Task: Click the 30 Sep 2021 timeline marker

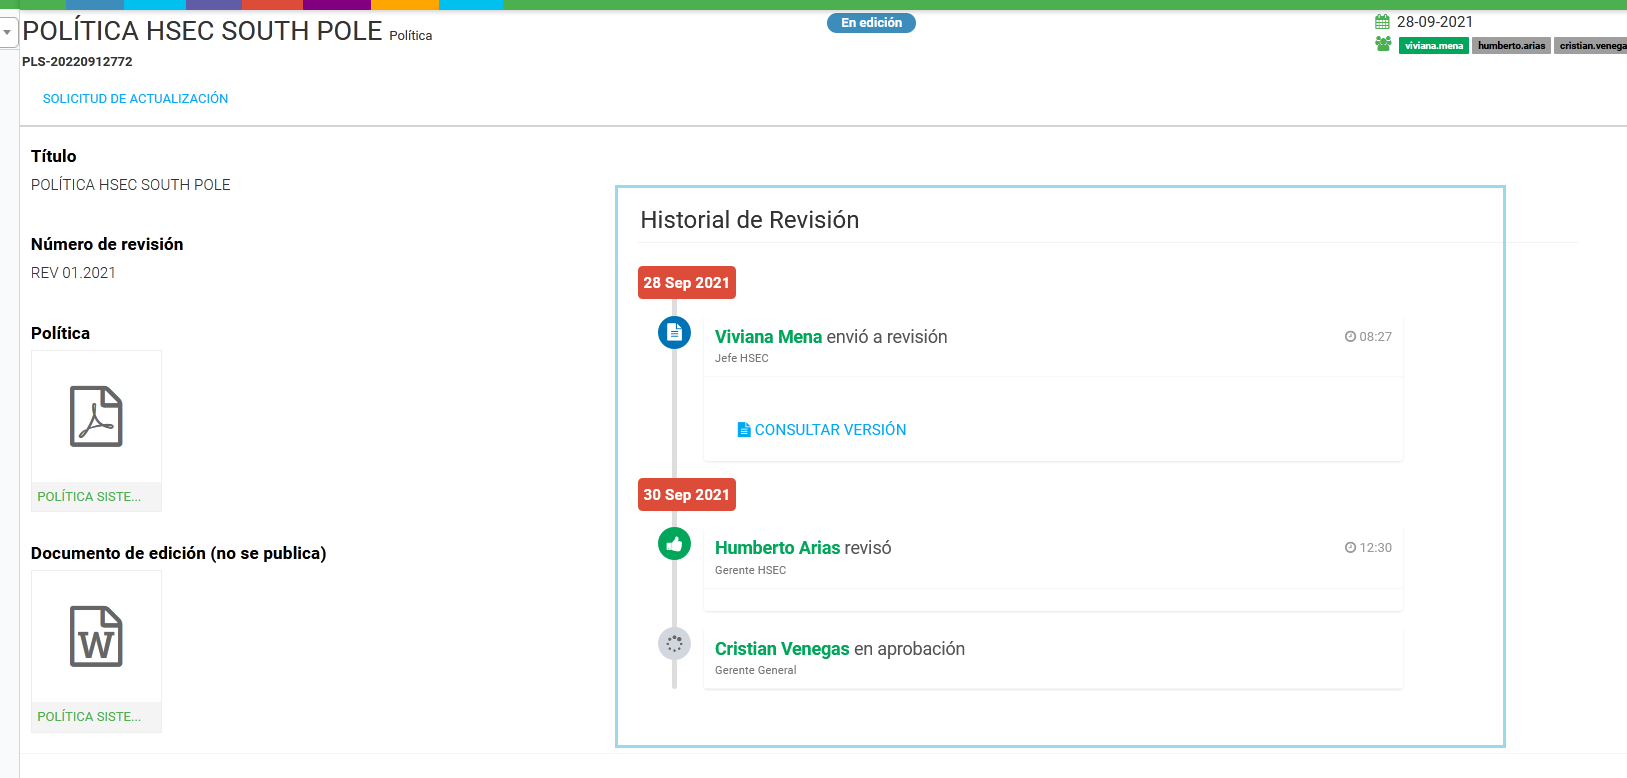Action: coord(686,495)
